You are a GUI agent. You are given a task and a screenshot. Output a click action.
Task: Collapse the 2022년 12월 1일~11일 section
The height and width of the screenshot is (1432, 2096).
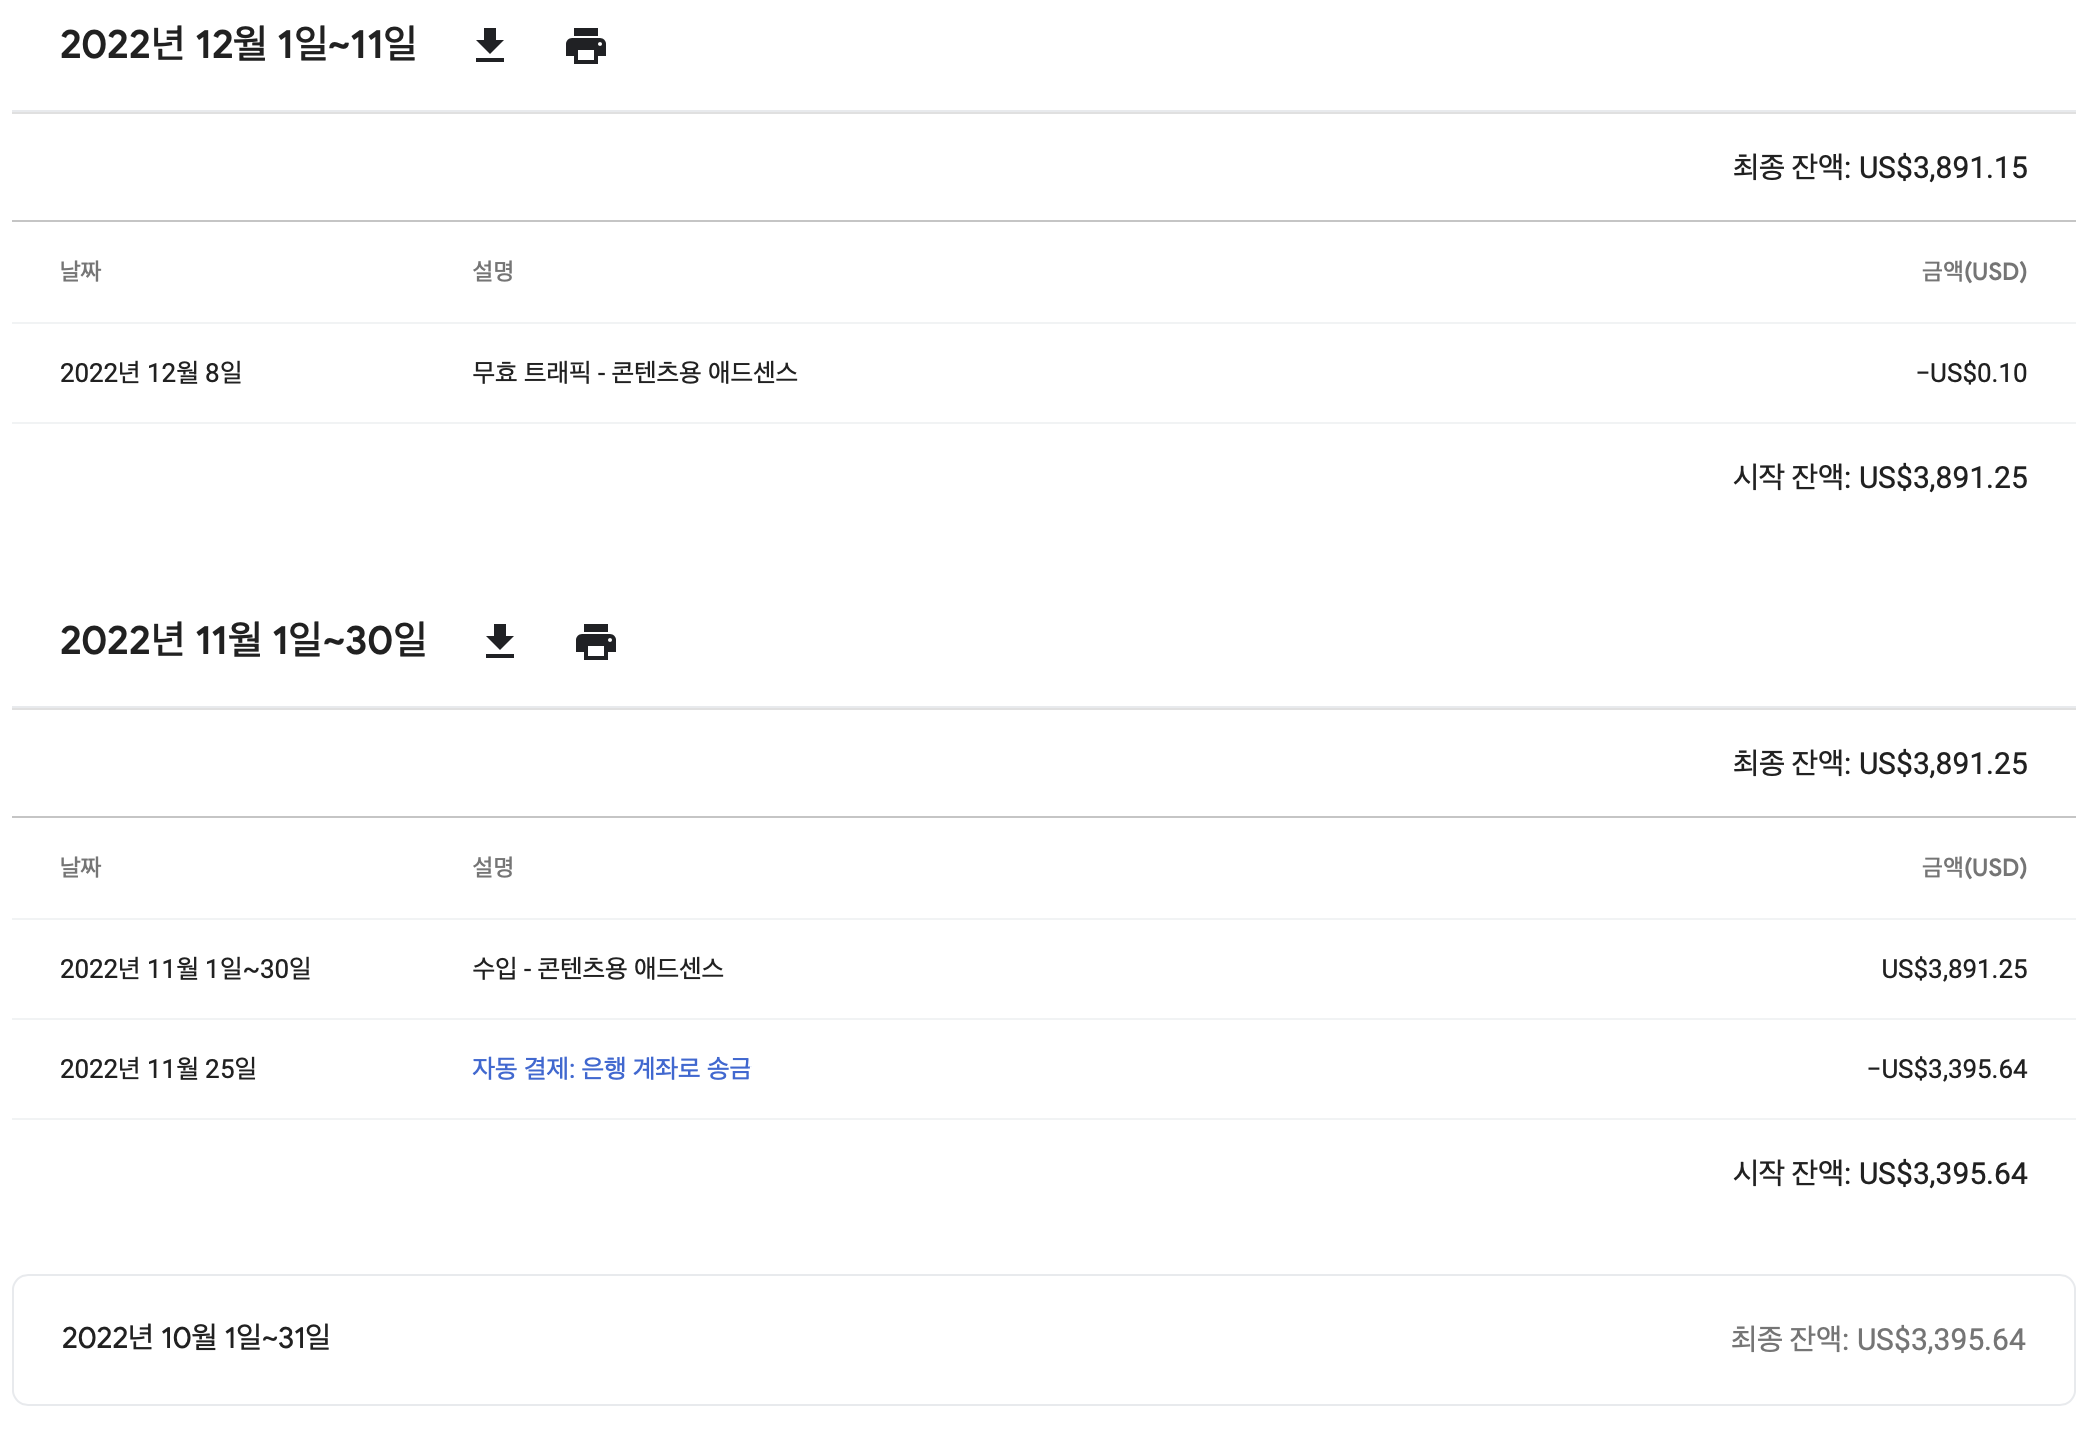click(x=240, y=46)
